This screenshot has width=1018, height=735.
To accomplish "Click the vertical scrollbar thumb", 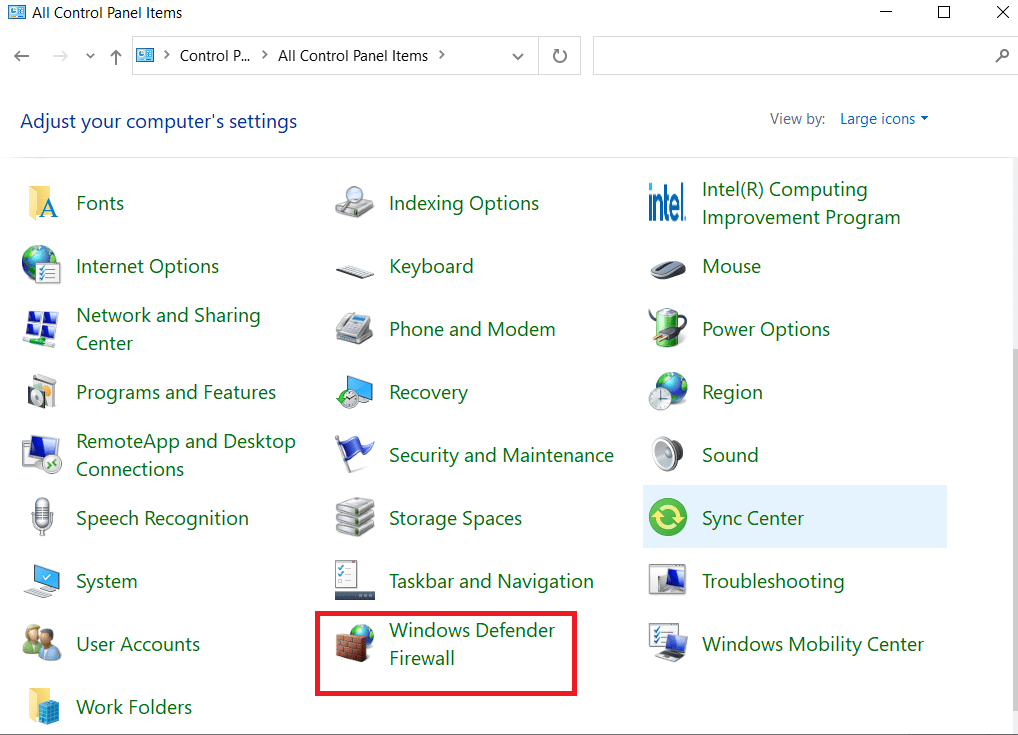I will [x=1014, y=532].
